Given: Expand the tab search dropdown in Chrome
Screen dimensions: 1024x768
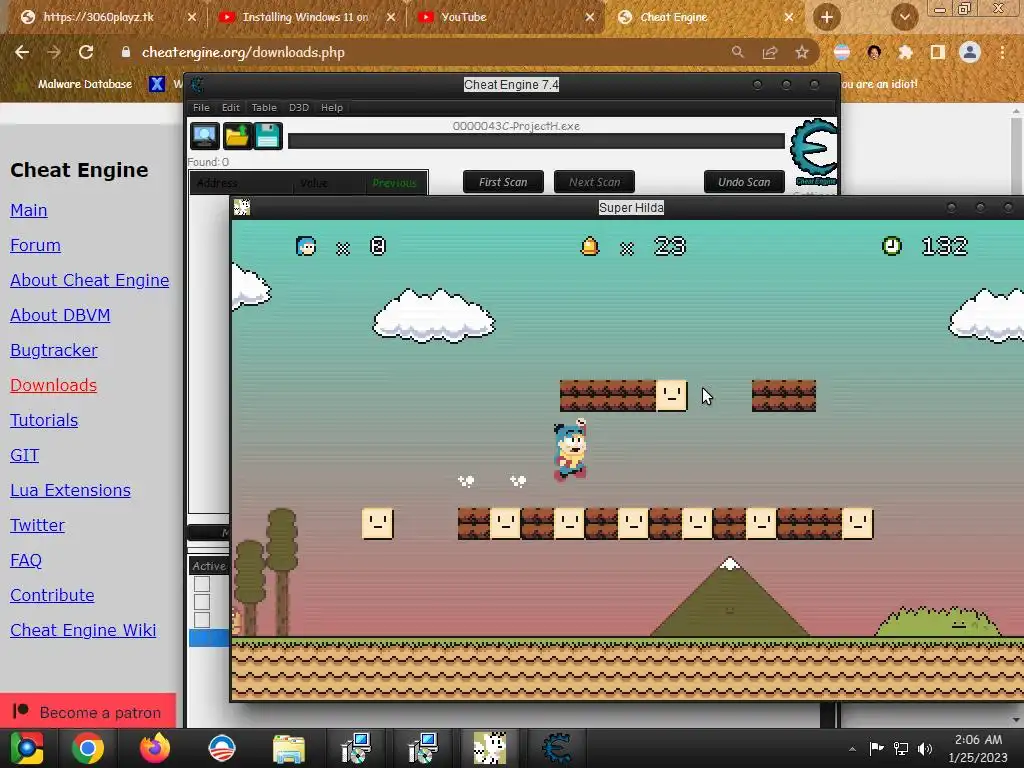Looking at the screenshot, I should pos(904,17).
